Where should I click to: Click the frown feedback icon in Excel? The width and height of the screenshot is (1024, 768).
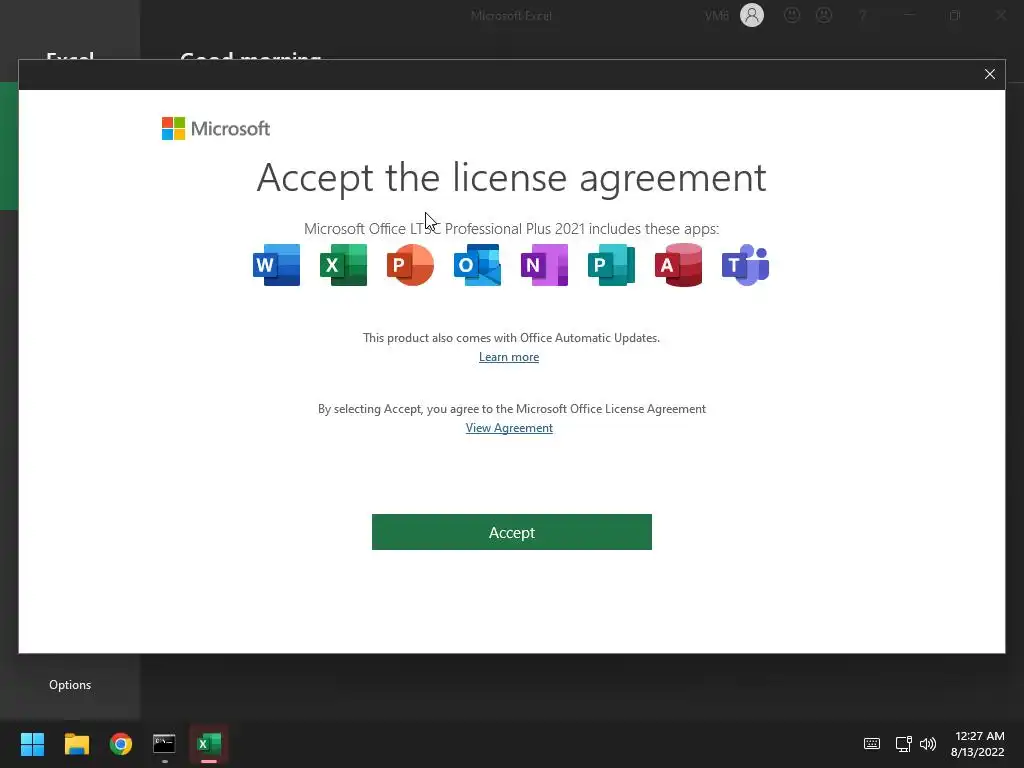click(x=824, y=15)
